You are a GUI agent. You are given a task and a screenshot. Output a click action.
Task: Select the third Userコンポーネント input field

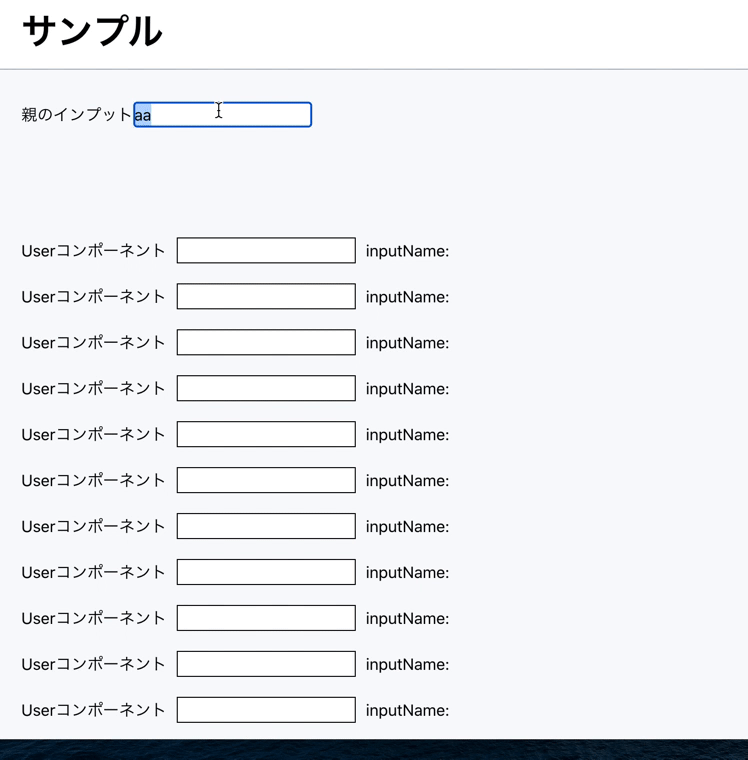click(266, 342)
